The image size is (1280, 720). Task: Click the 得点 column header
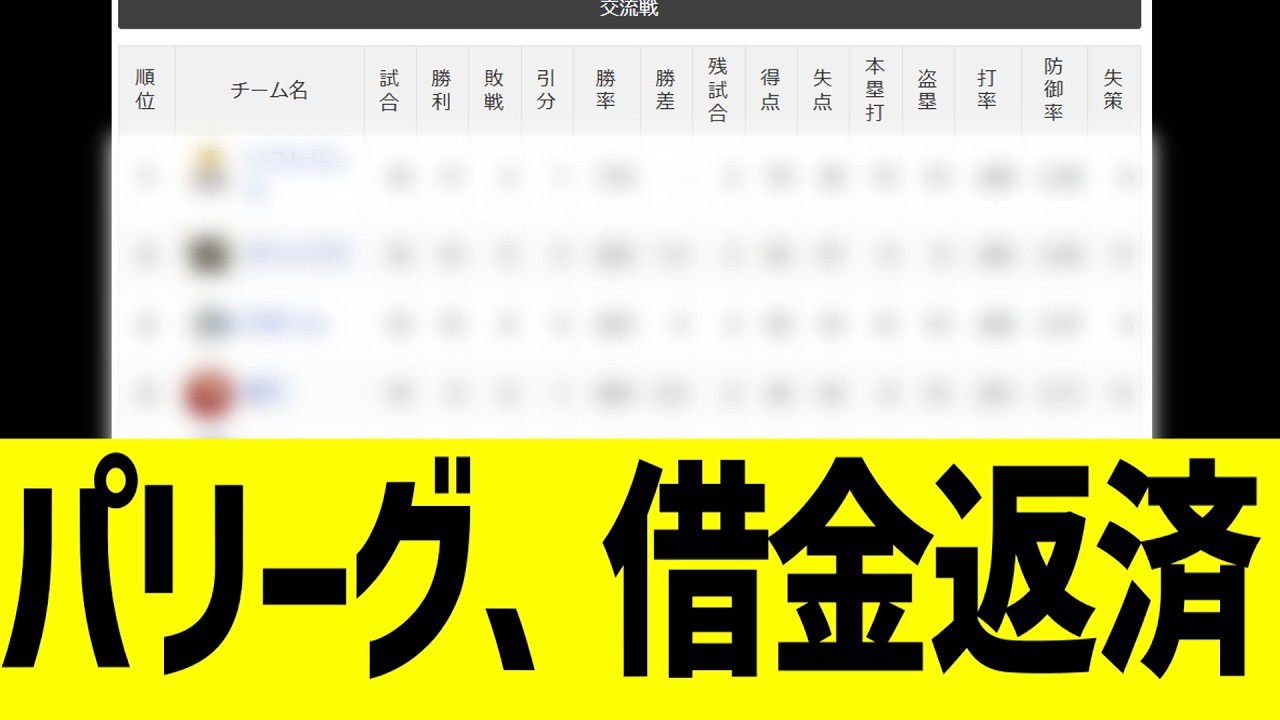771,90
